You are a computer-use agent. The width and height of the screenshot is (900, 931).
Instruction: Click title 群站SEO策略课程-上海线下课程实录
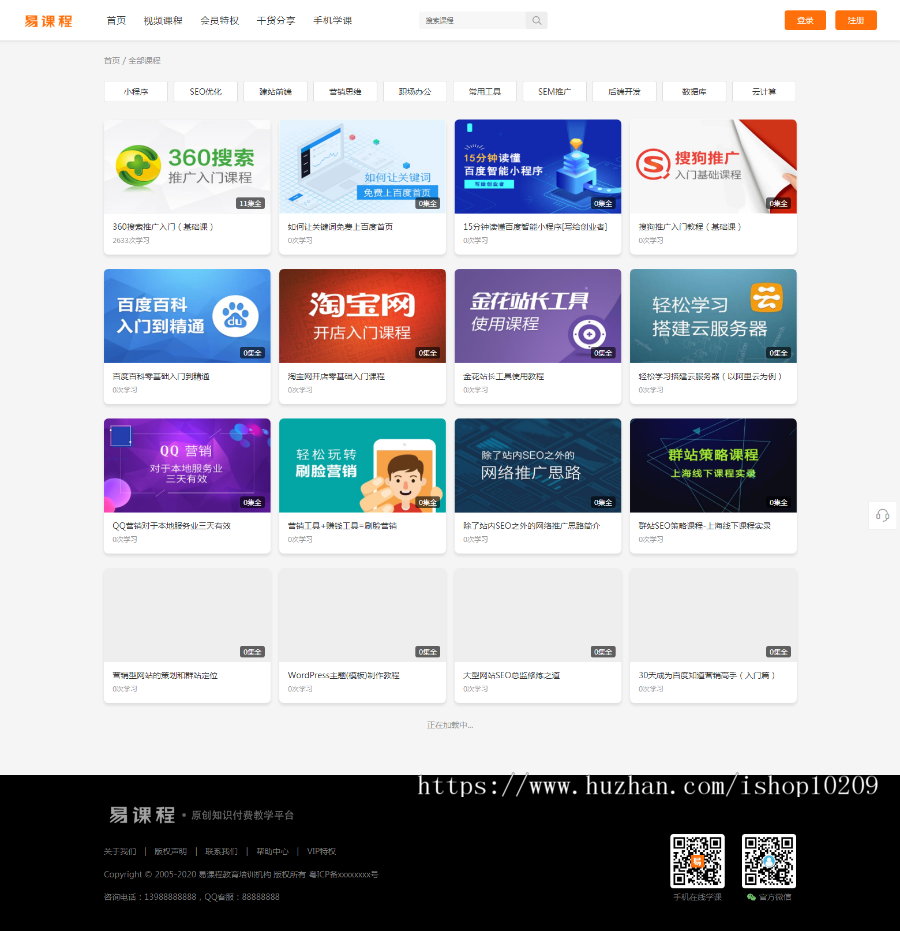coord(705,525)
